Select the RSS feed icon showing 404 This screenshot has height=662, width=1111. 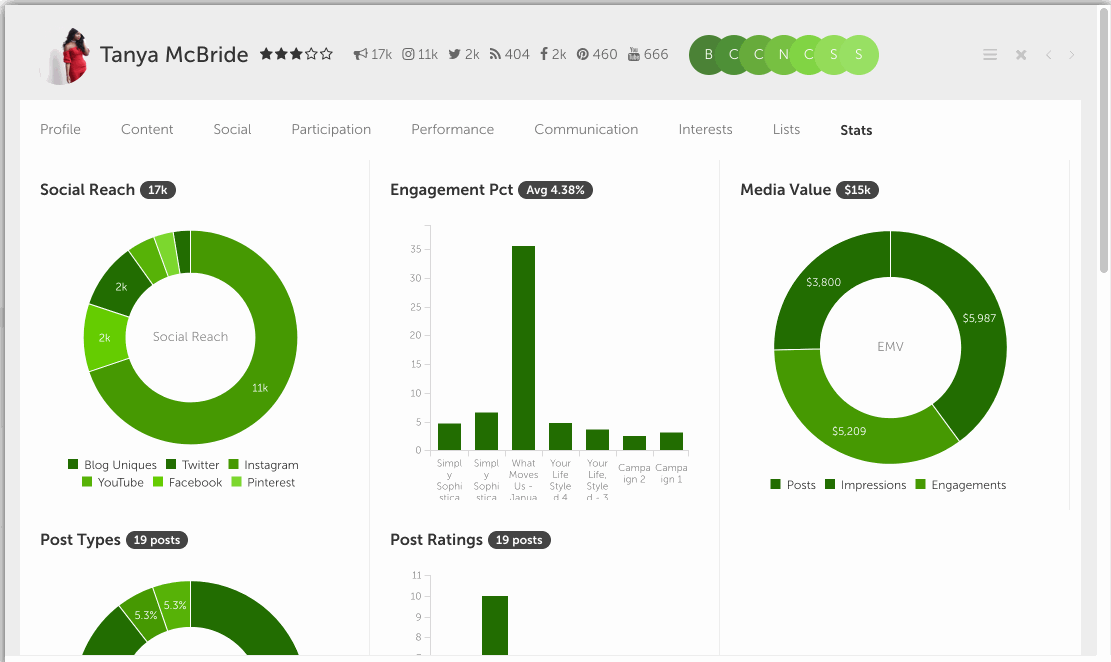(495, 54)
